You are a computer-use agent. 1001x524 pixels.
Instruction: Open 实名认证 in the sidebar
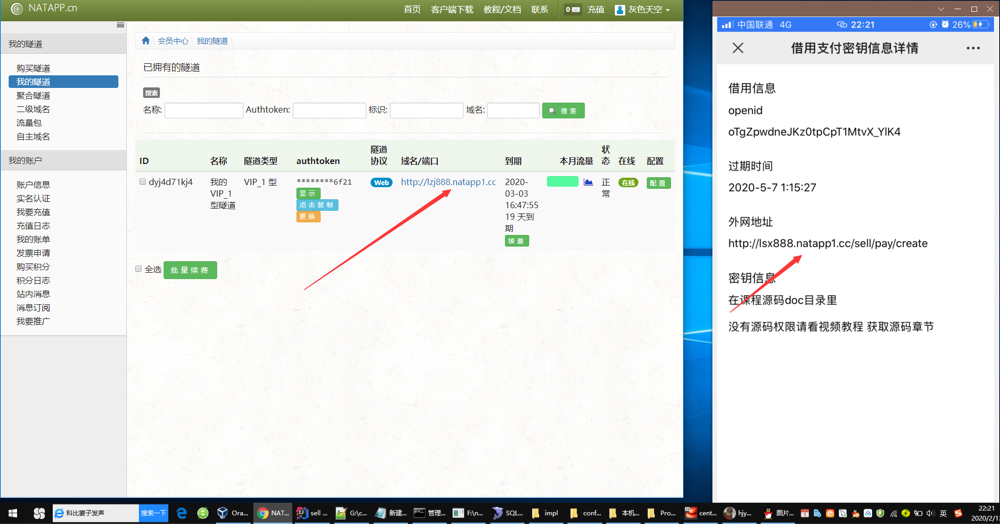point(33,198)
